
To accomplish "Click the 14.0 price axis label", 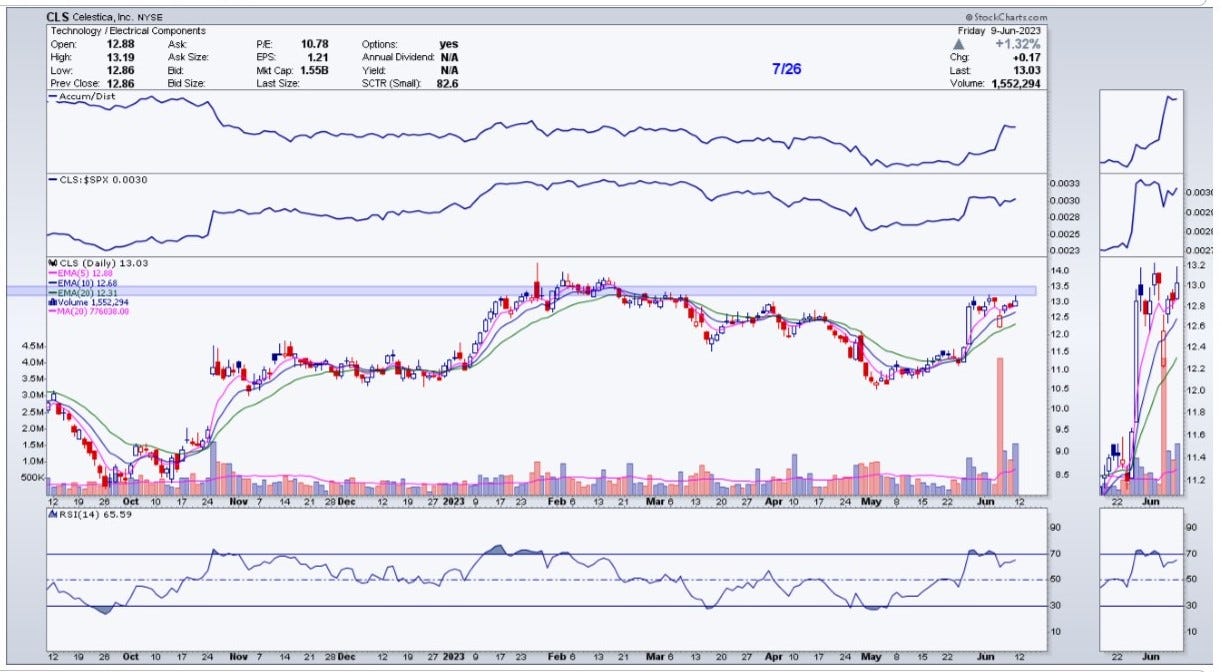I will 1059,271.
